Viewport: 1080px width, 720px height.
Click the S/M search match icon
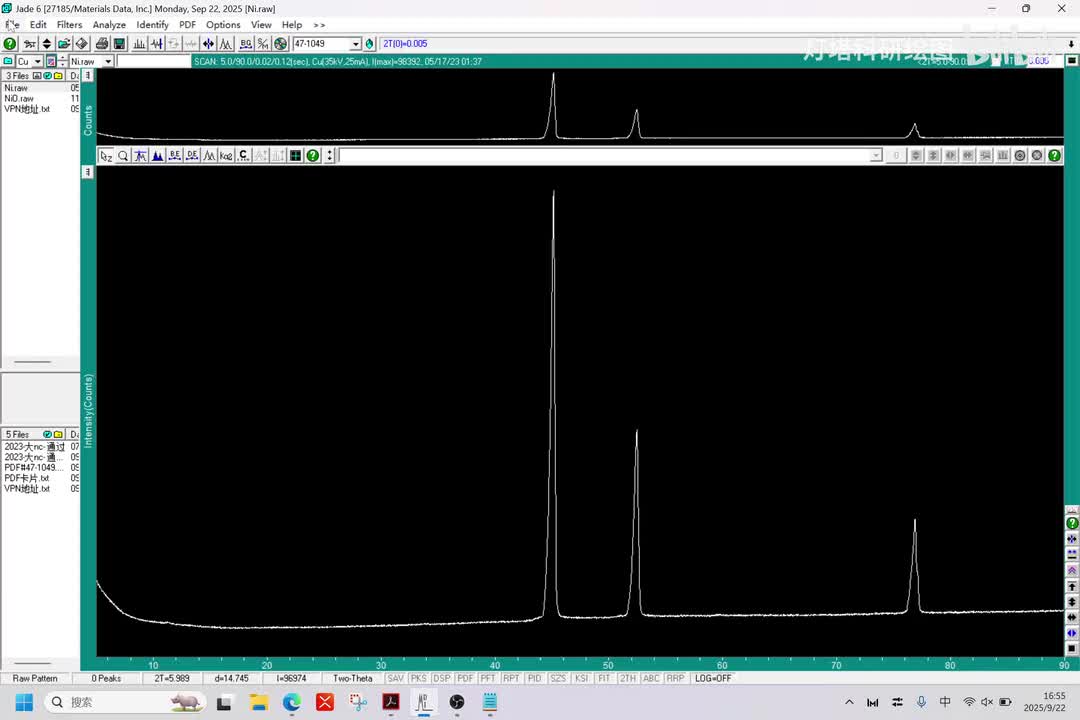(x=263, y=43)
